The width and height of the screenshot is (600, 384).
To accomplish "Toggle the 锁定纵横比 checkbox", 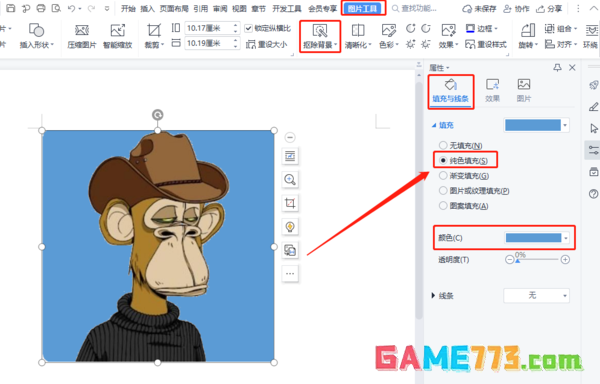I will click(x=248, y=28).
